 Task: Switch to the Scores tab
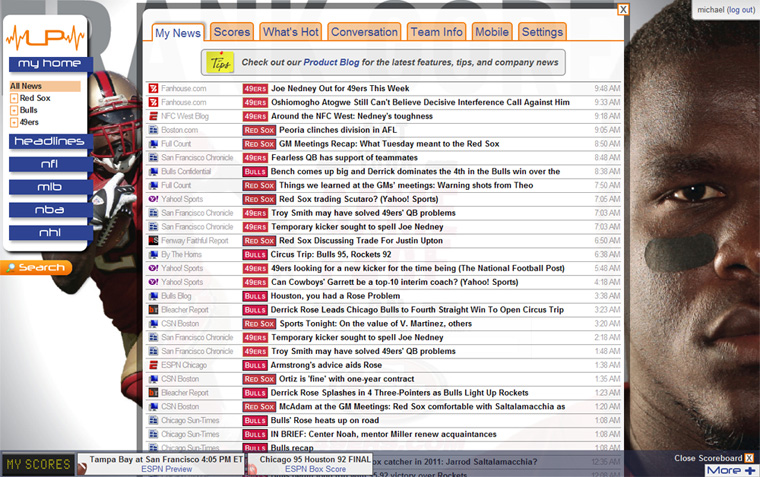tap(232, 32)
